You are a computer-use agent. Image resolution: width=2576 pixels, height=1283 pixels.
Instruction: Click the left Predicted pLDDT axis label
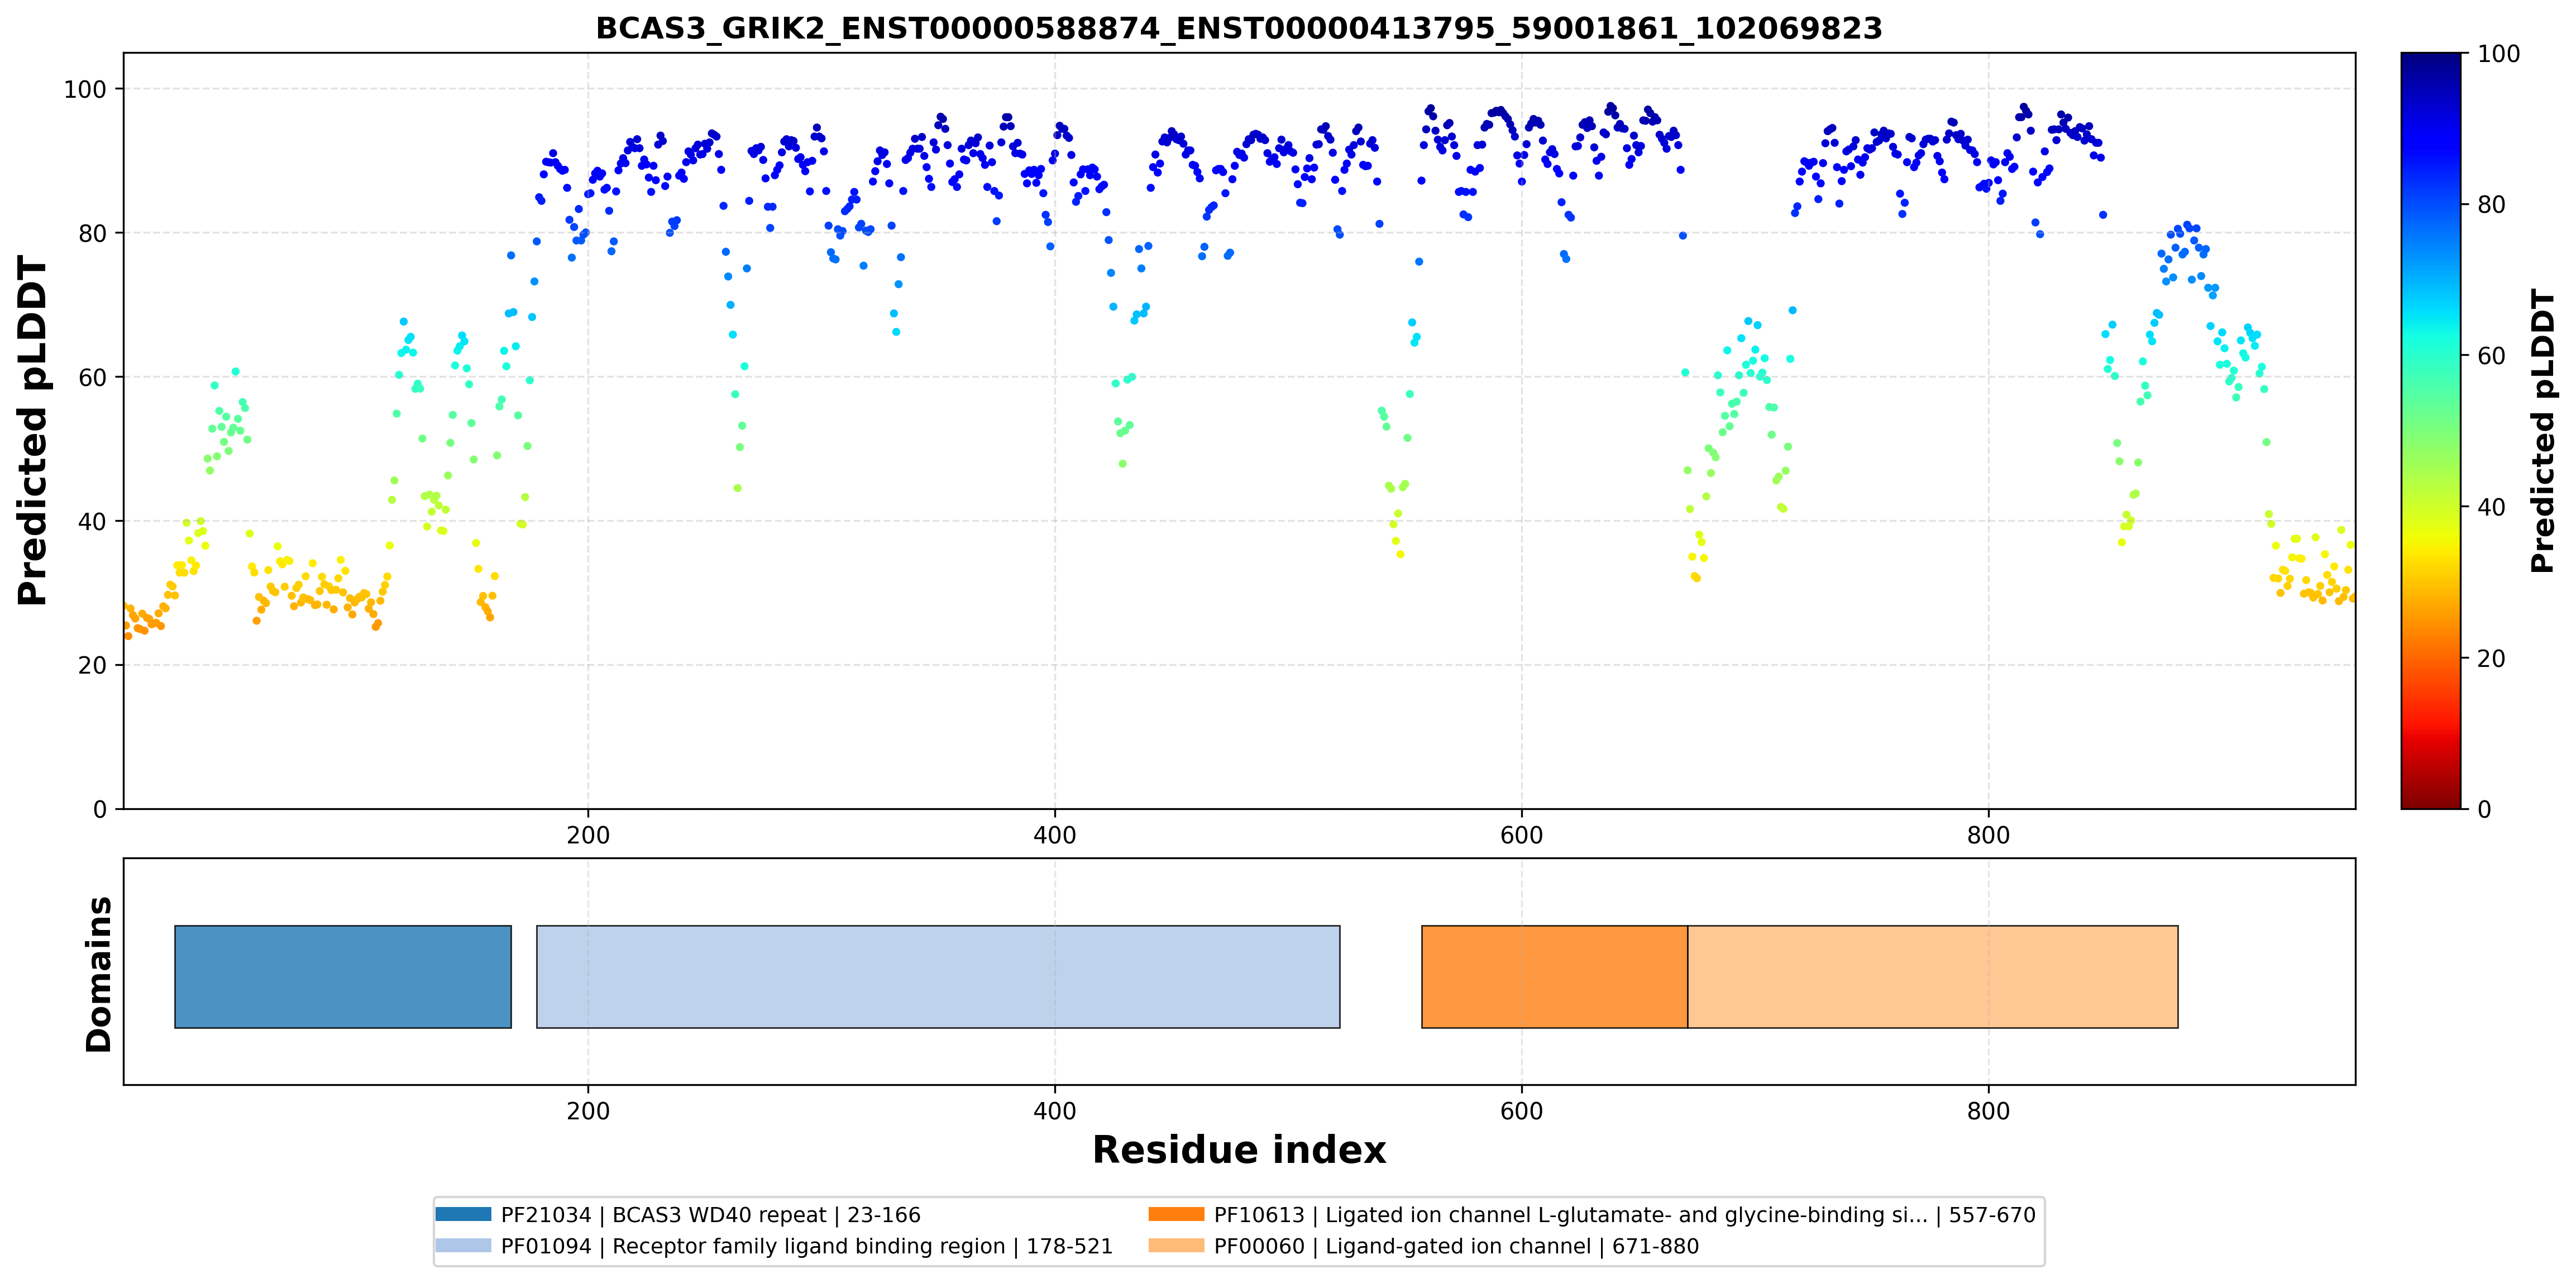click(x=32, y=430)
